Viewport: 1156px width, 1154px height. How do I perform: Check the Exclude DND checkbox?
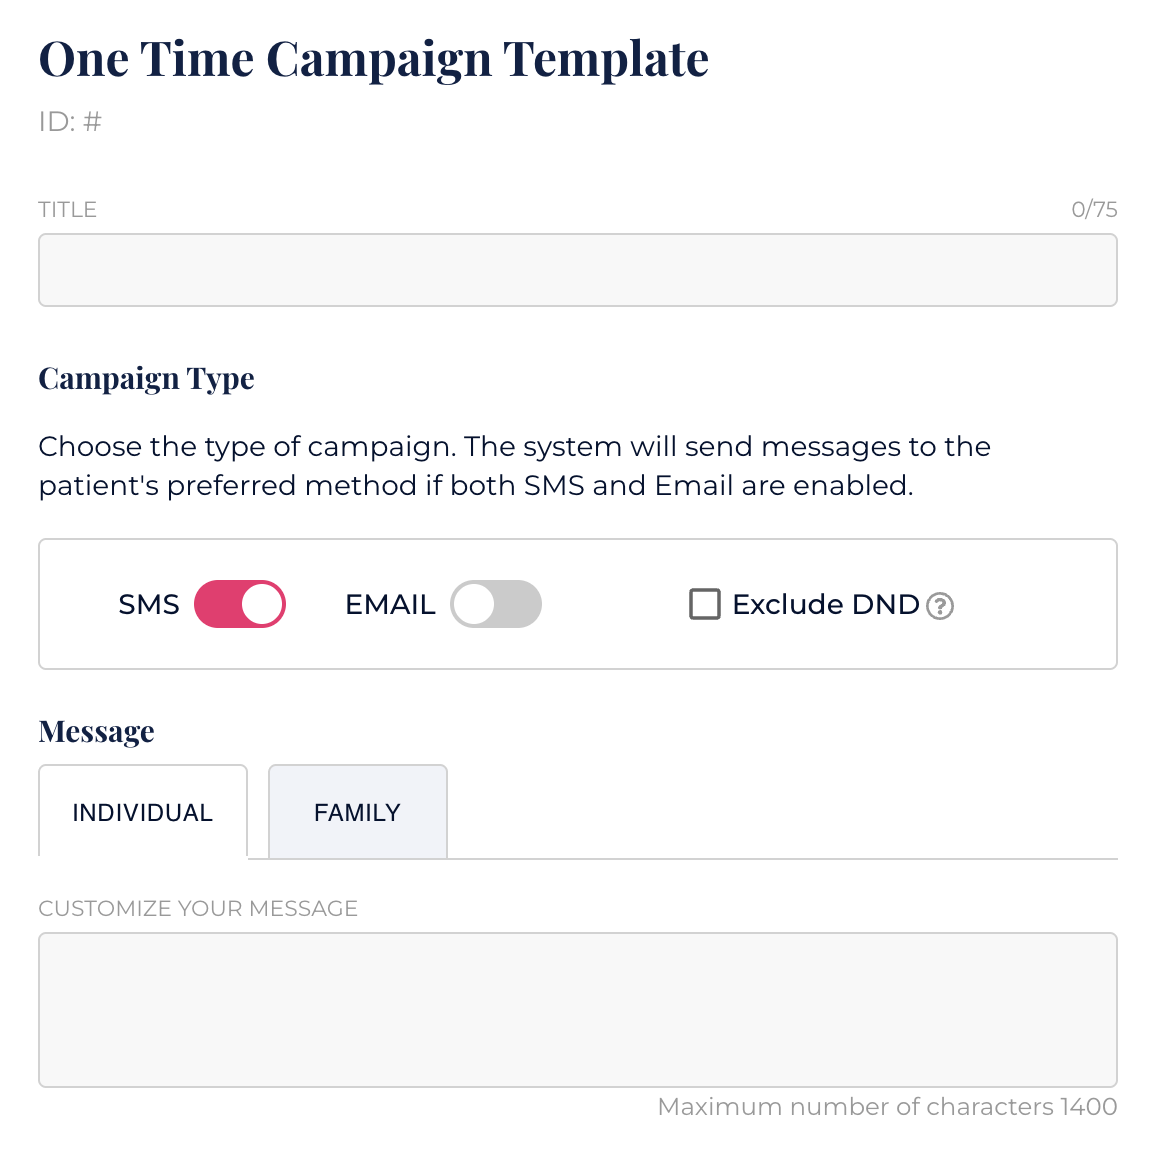(x=705, y=605)
